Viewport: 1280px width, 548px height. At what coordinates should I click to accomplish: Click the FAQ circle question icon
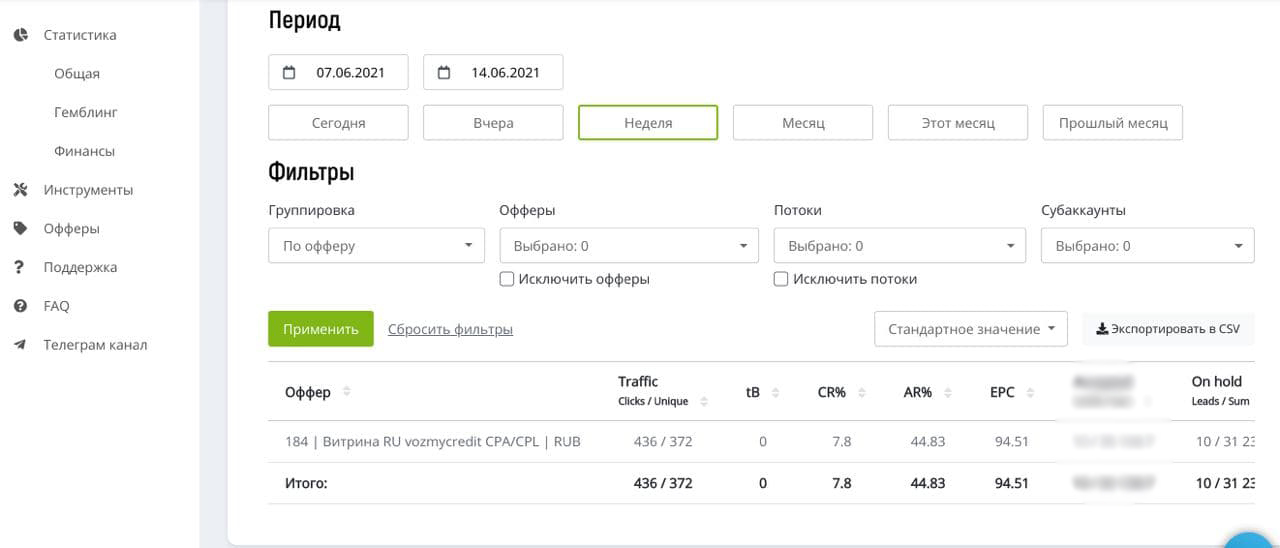20,306
